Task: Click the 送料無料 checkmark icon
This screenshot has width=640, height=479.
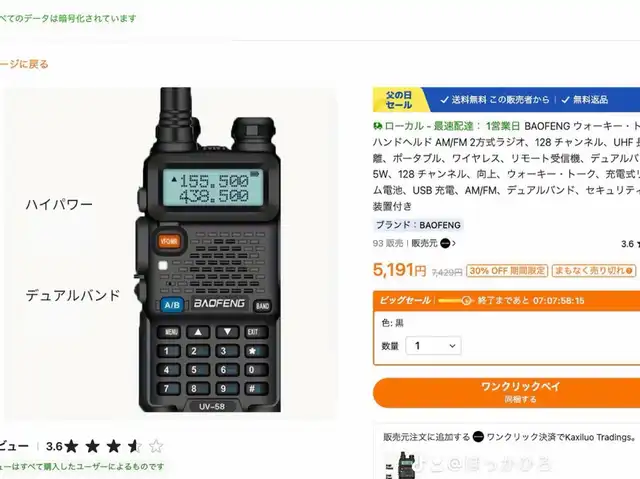Action: 444,100
